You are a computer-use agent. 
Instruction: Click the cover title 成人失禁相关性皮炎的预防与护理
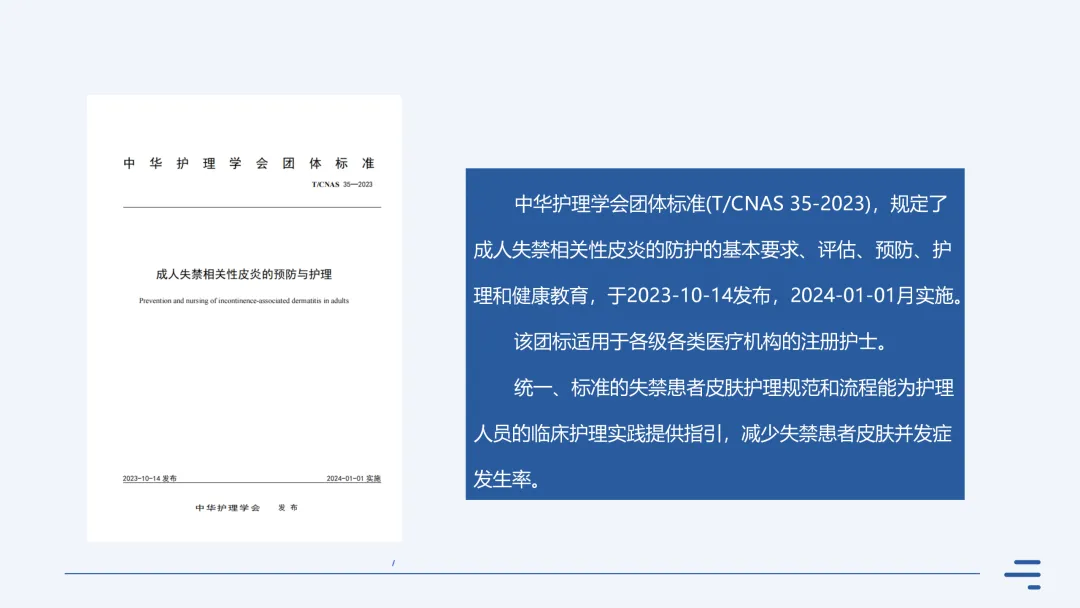pos(244,274)
